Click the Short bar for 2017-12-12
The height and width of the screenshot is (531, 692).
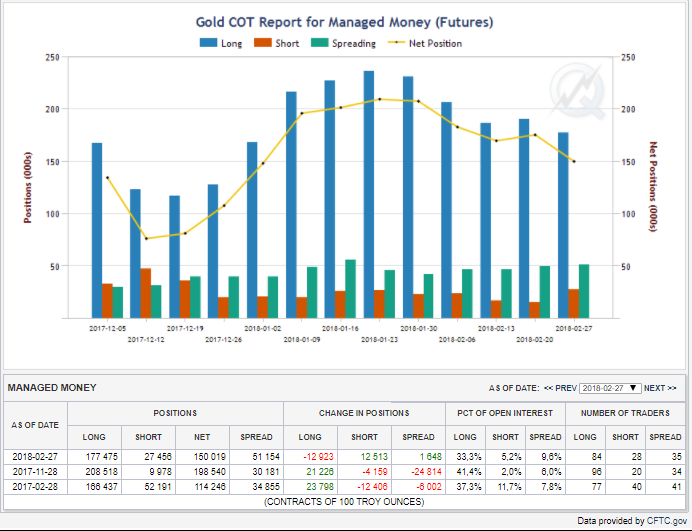coord(146,293)
